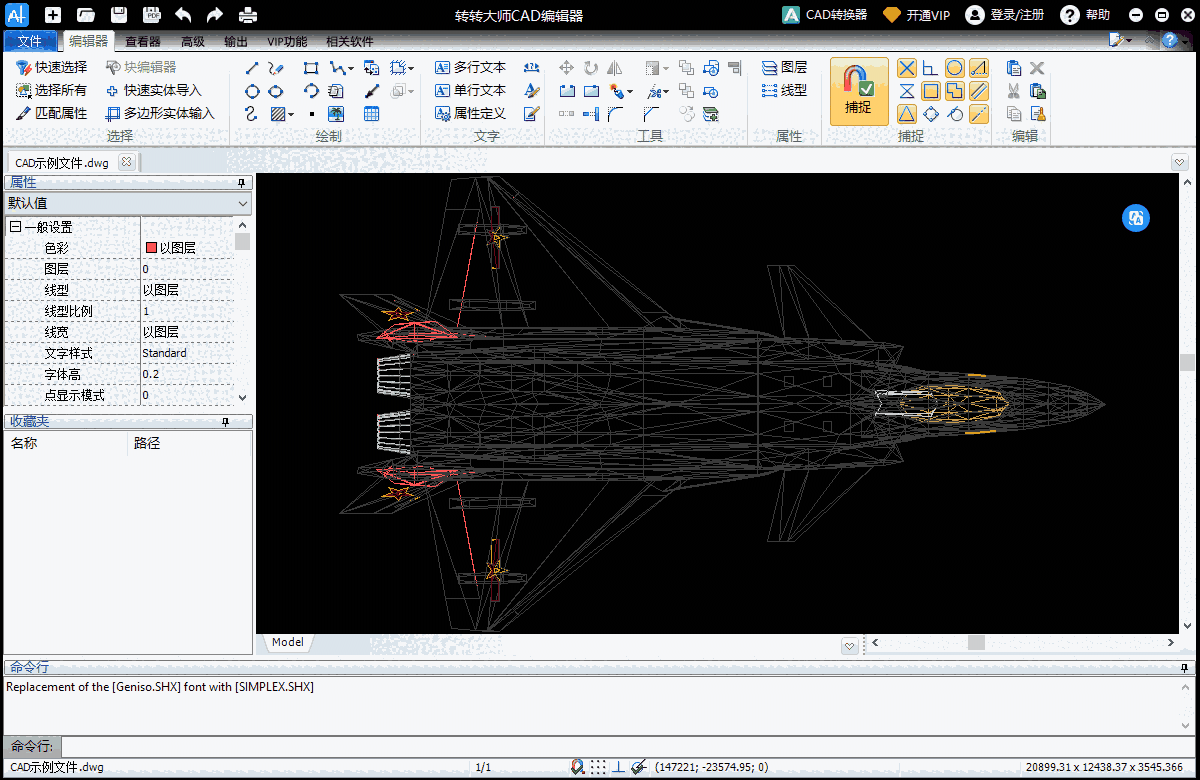Screen dimensions: 1200x780
Task: Open 多行文本 multiline text tool
Action: (471, 68)
